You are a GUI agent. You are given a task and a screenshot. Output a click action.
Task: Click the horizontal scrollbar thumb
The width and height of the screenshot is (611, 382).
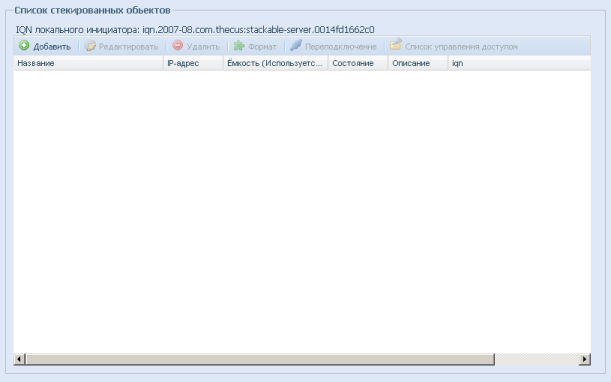point(260,359)
